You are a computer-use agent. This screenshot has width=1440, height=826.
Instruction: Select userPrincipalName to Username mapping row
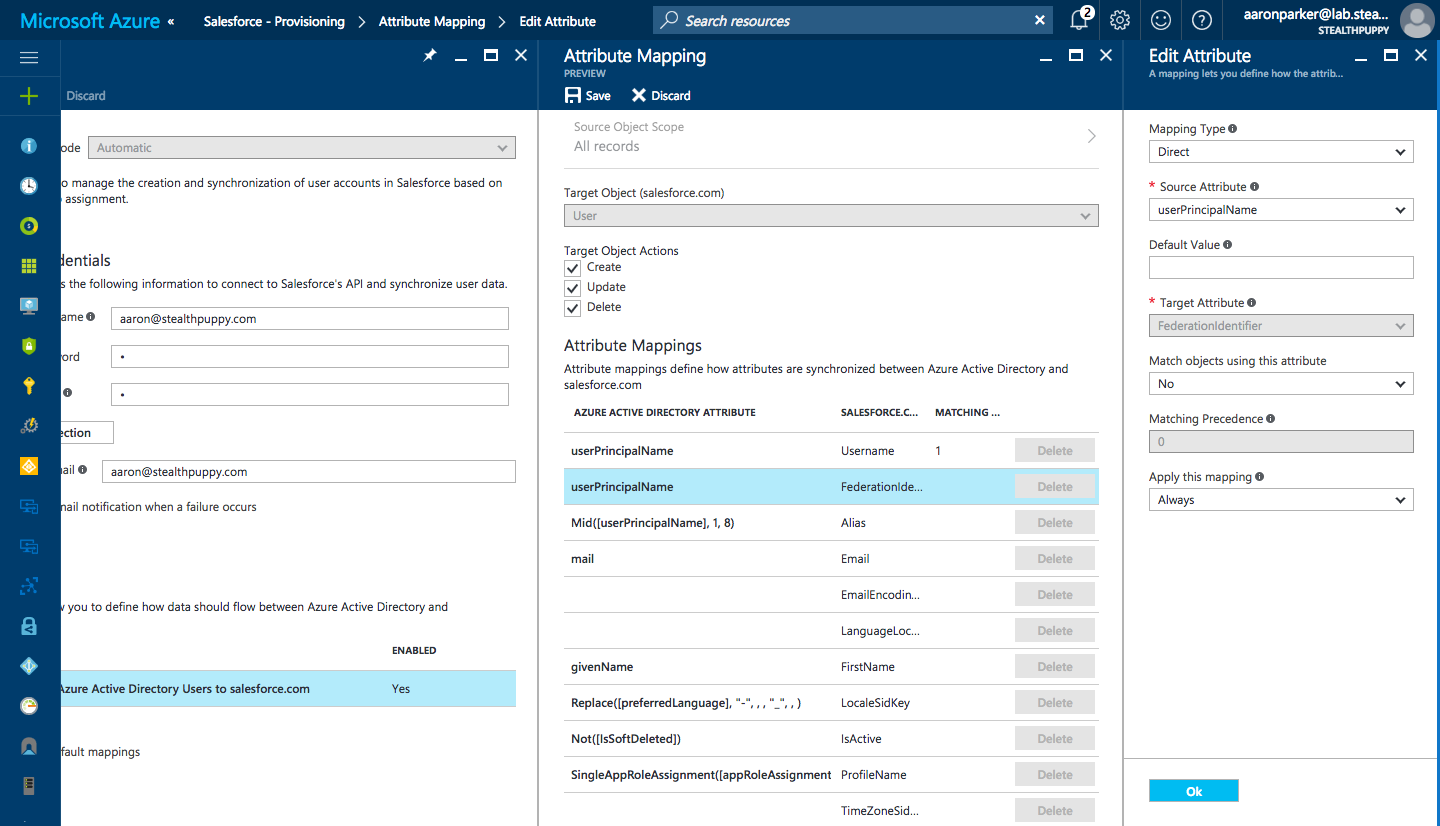click(831, 451)
